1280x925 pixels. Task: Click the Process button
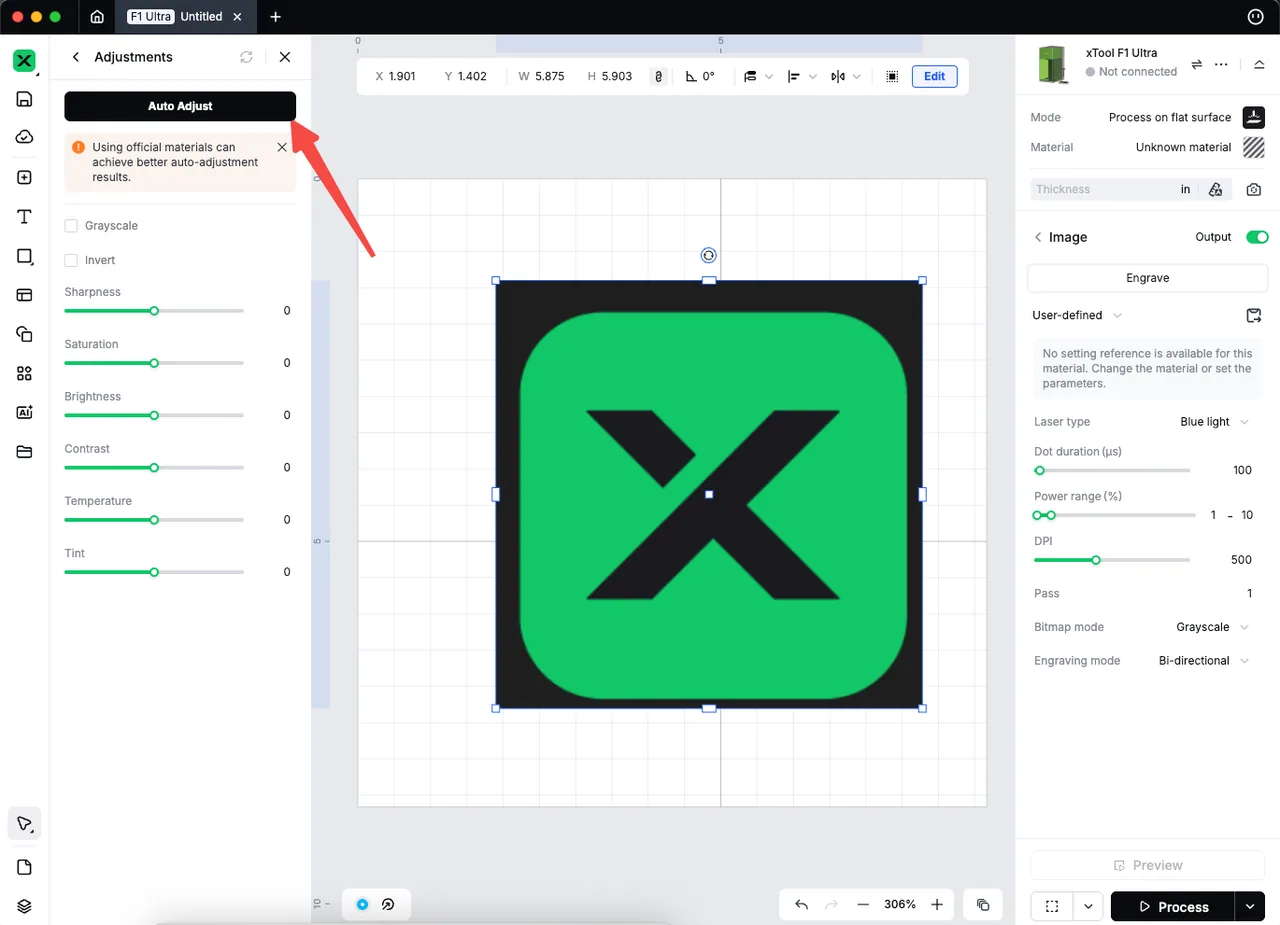click(x=1172, y=907)
